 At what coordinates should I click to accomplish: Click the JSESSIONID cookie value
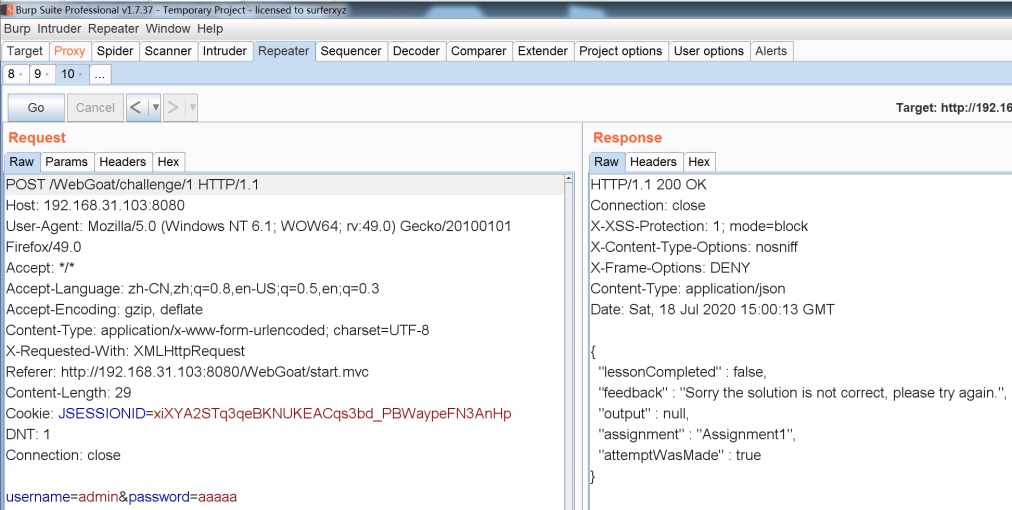pos(332,413)
